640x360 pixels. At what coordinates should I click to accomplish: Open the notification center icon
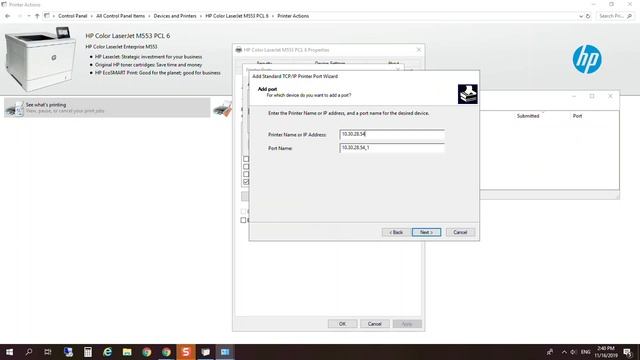tap(627, 352)
